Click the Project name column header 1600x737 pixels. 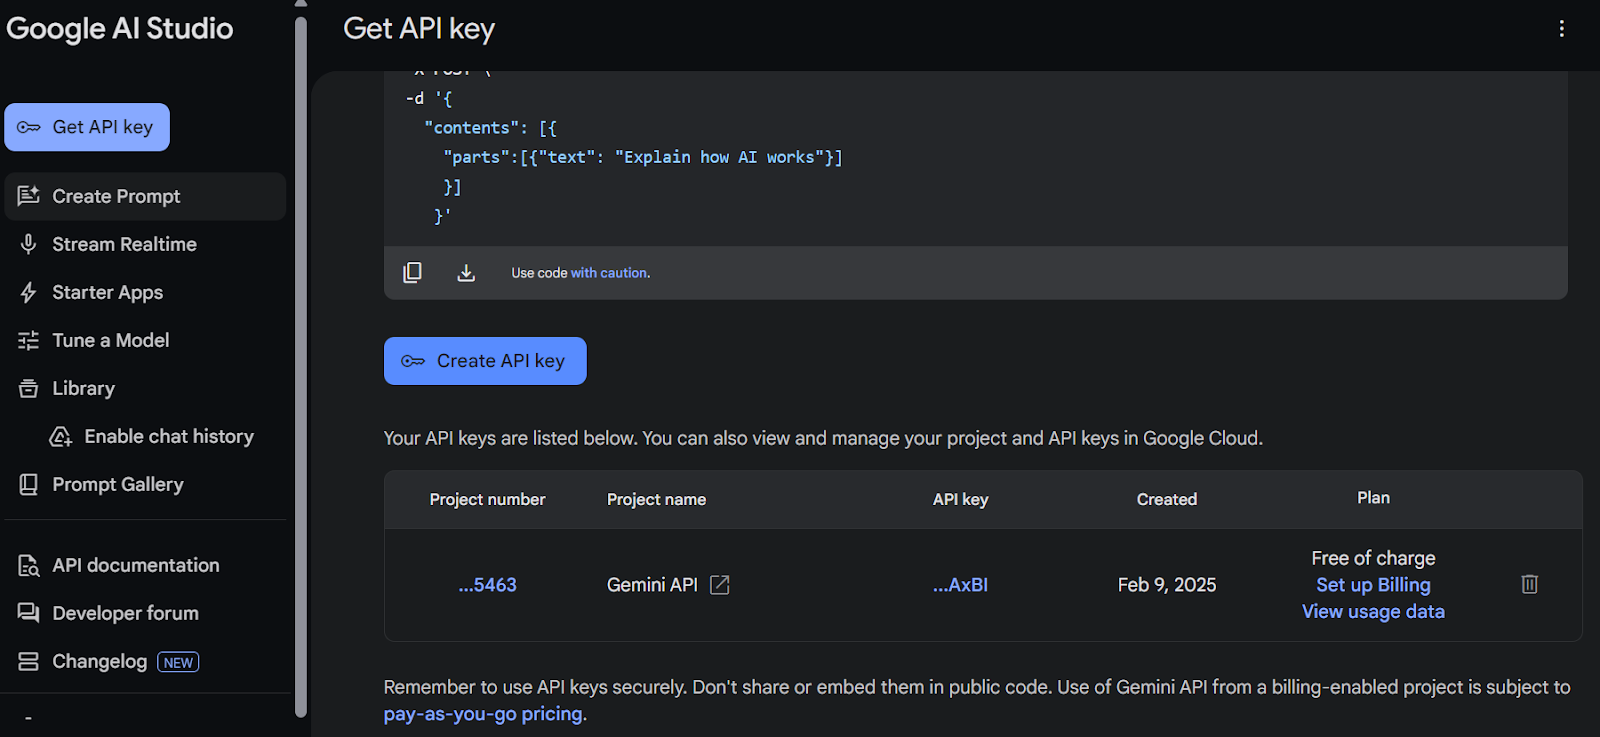click(656, 499)
